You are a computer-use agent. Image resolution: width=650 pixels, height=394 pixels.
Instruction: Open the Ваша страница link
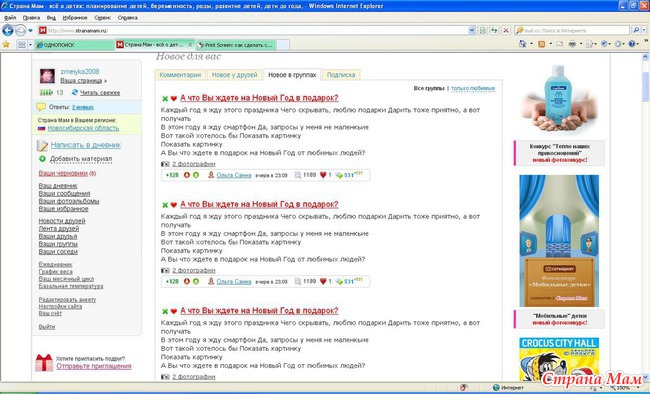[81, 80]
